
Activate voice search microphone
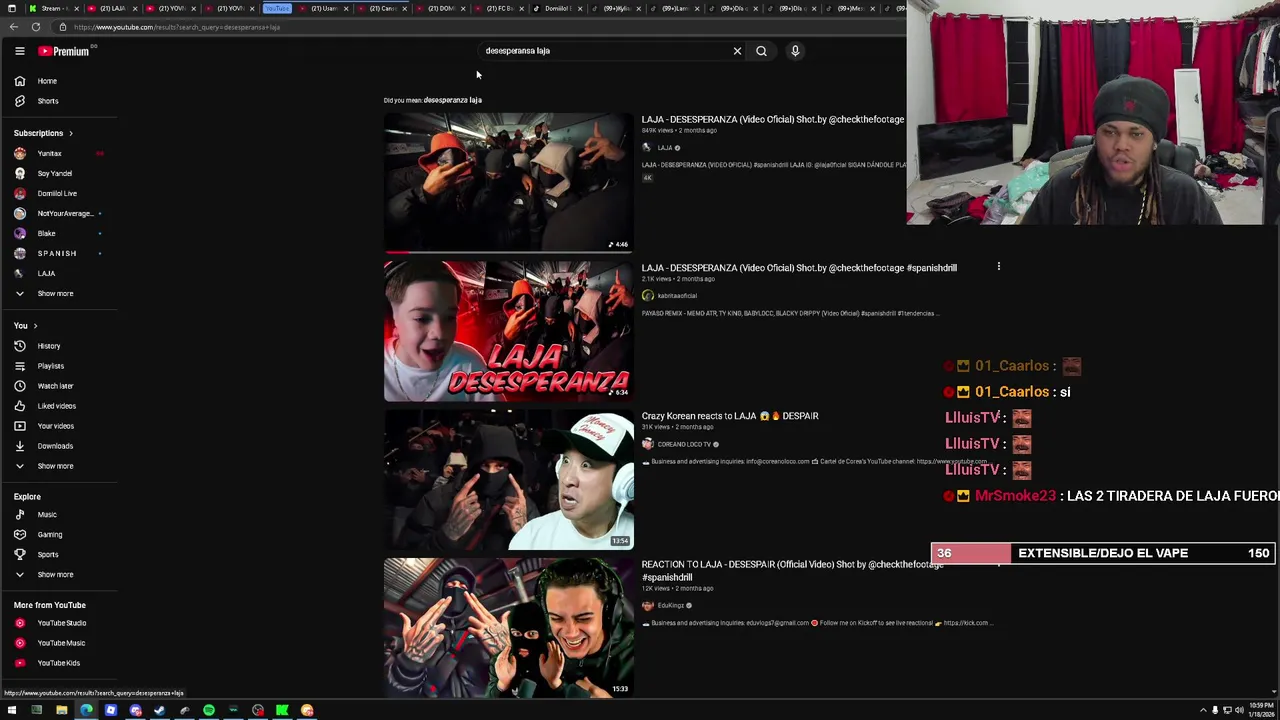click(x=795, y=51)
